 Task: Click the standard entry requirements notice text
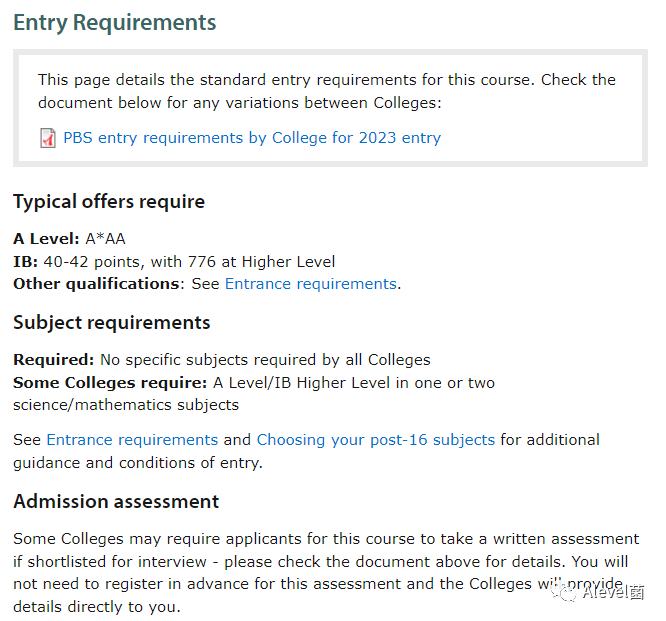click(327, 91)
